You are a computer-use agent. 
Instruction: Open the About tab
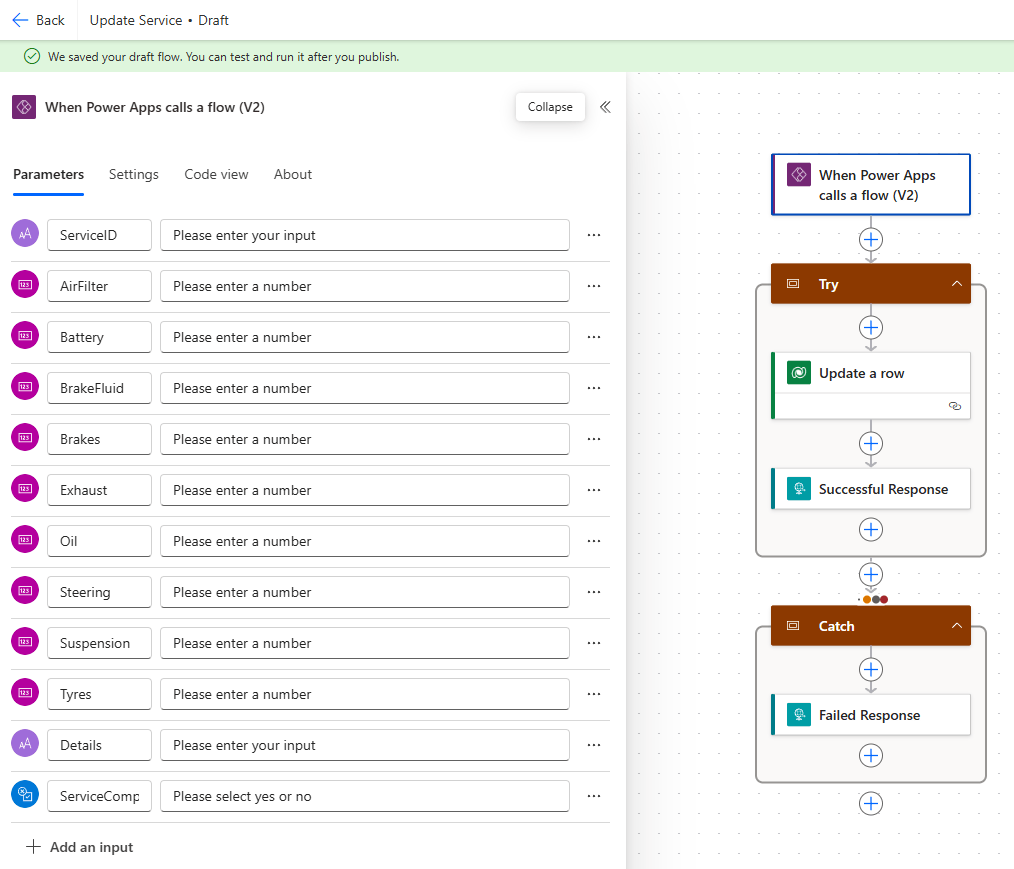click(293, 174)
